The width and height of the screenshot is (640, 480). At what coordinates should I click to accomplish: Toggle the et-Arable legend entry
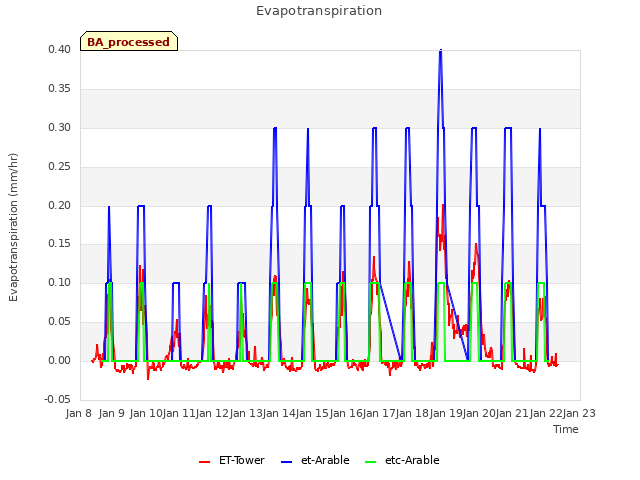(315, 460)
